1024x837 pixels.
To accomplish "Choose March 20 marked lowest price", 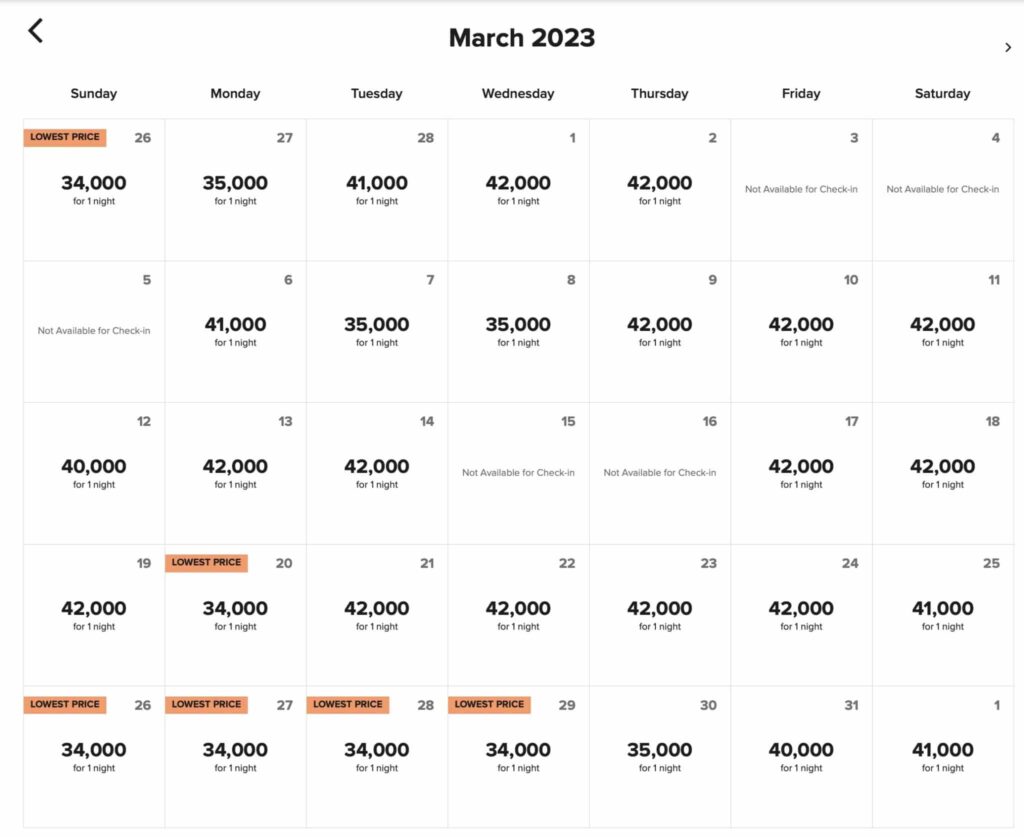I will tap(235, 615).
